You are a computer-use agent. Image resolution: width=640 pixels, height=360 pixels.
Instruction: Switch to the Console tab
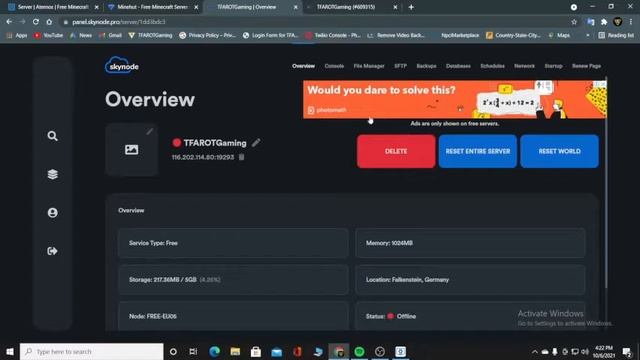tap(334, 66)
